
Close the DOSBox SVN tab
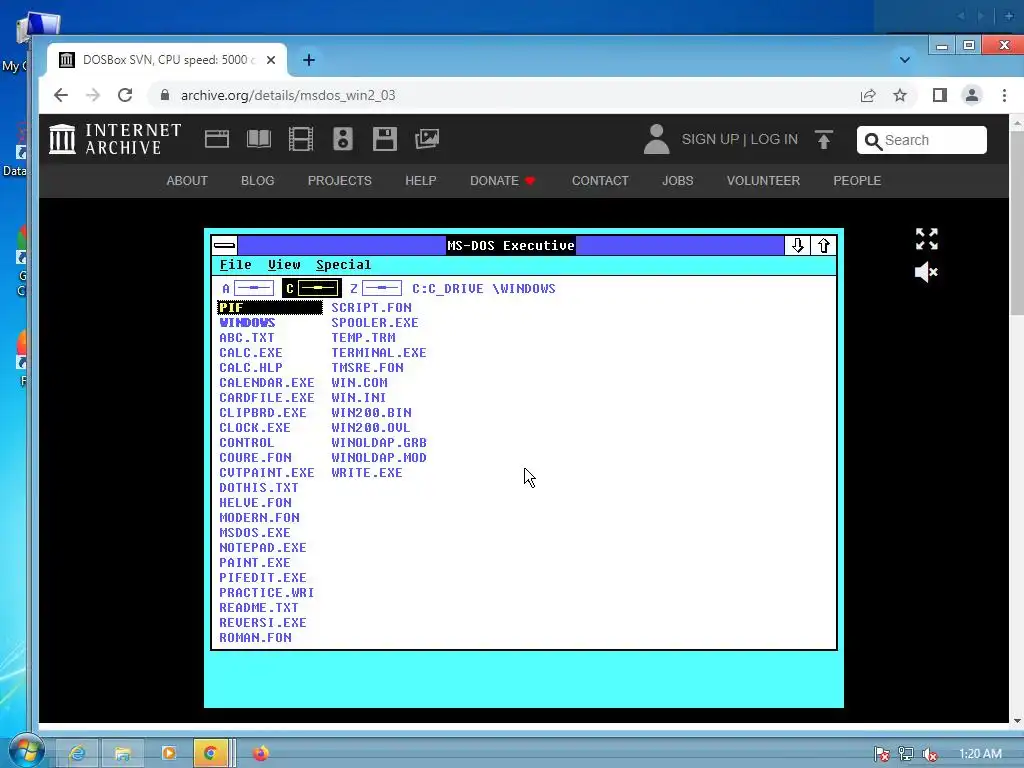click(x=271, y=60)
